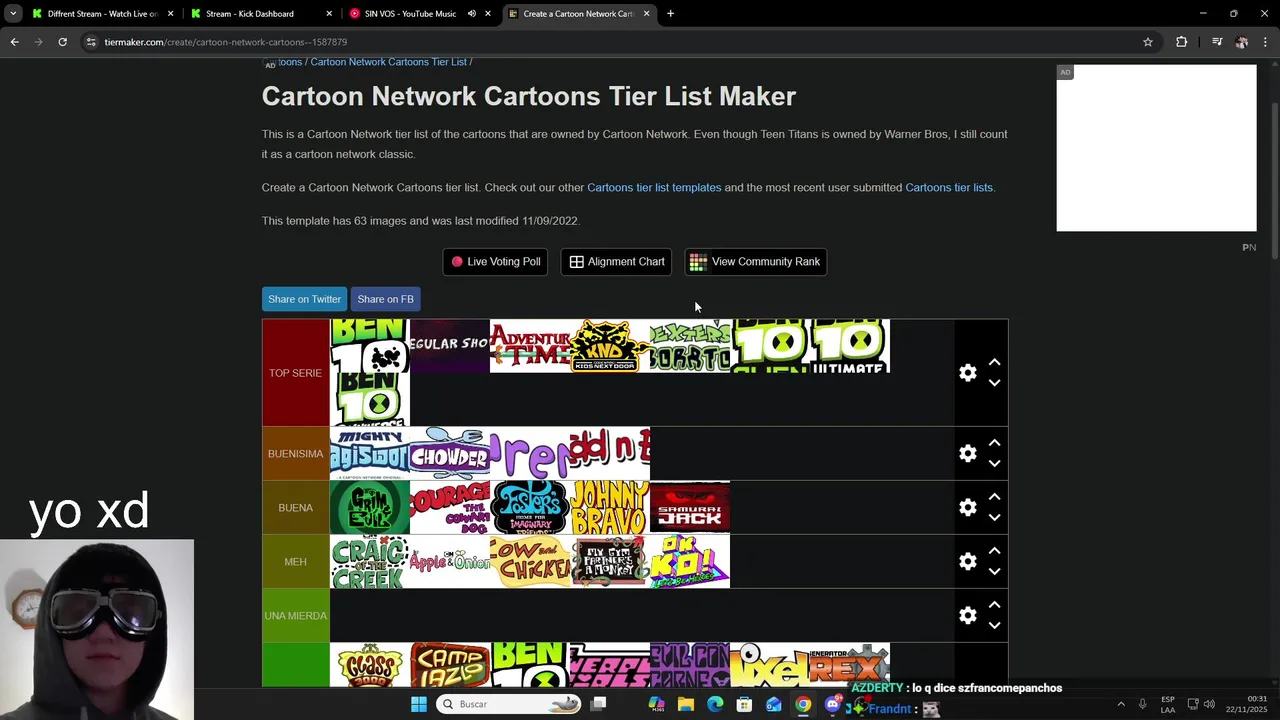The width and height of the screenshot is (1280, 720).
Task: Open the browser extensions menu
Action: pos(1182,42)
